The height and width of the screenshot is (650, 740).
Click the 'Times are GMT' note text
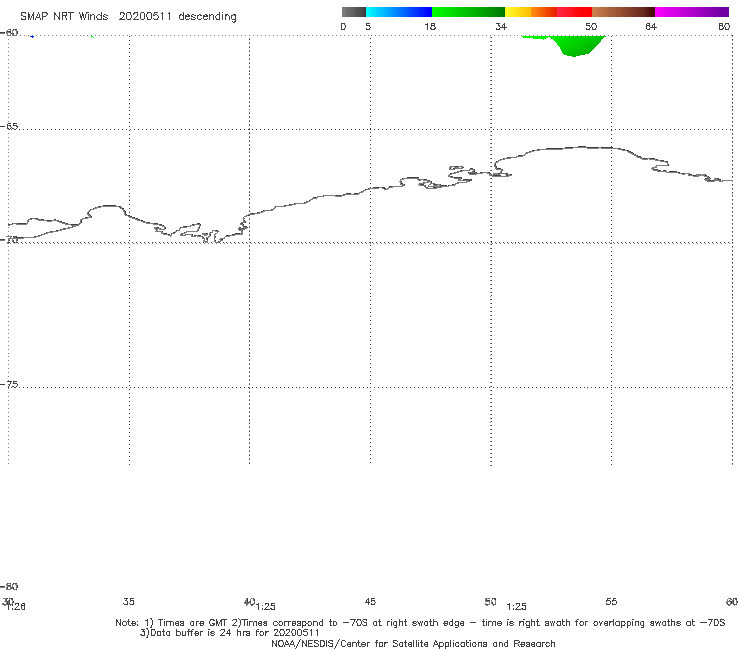click(193, 623)
